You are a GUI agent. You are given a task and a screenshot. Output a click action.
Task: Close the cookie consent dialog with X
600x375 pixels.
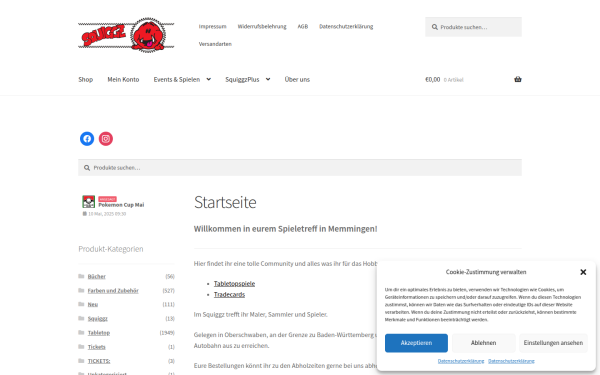tap(583, 272)
